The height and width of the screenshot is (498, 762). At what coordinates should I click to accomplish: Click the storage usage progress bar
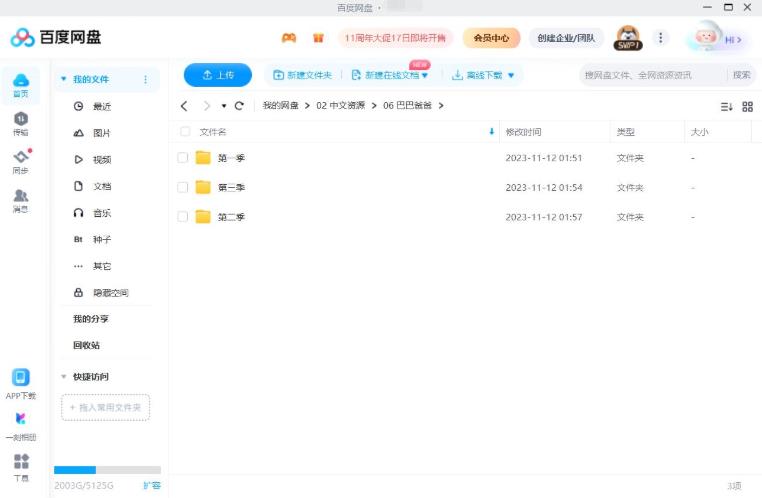click(x=107, y=470)
